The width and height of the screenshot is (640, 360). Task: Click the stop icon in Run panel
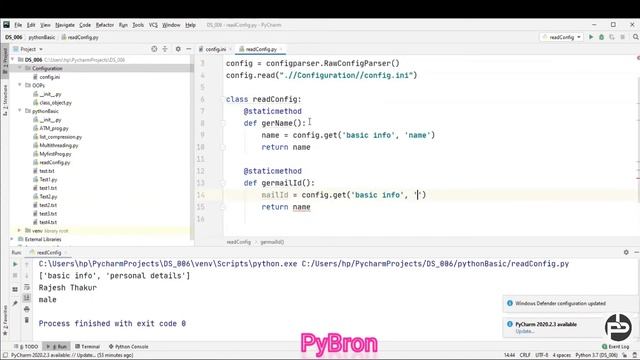tap(15, 276)
